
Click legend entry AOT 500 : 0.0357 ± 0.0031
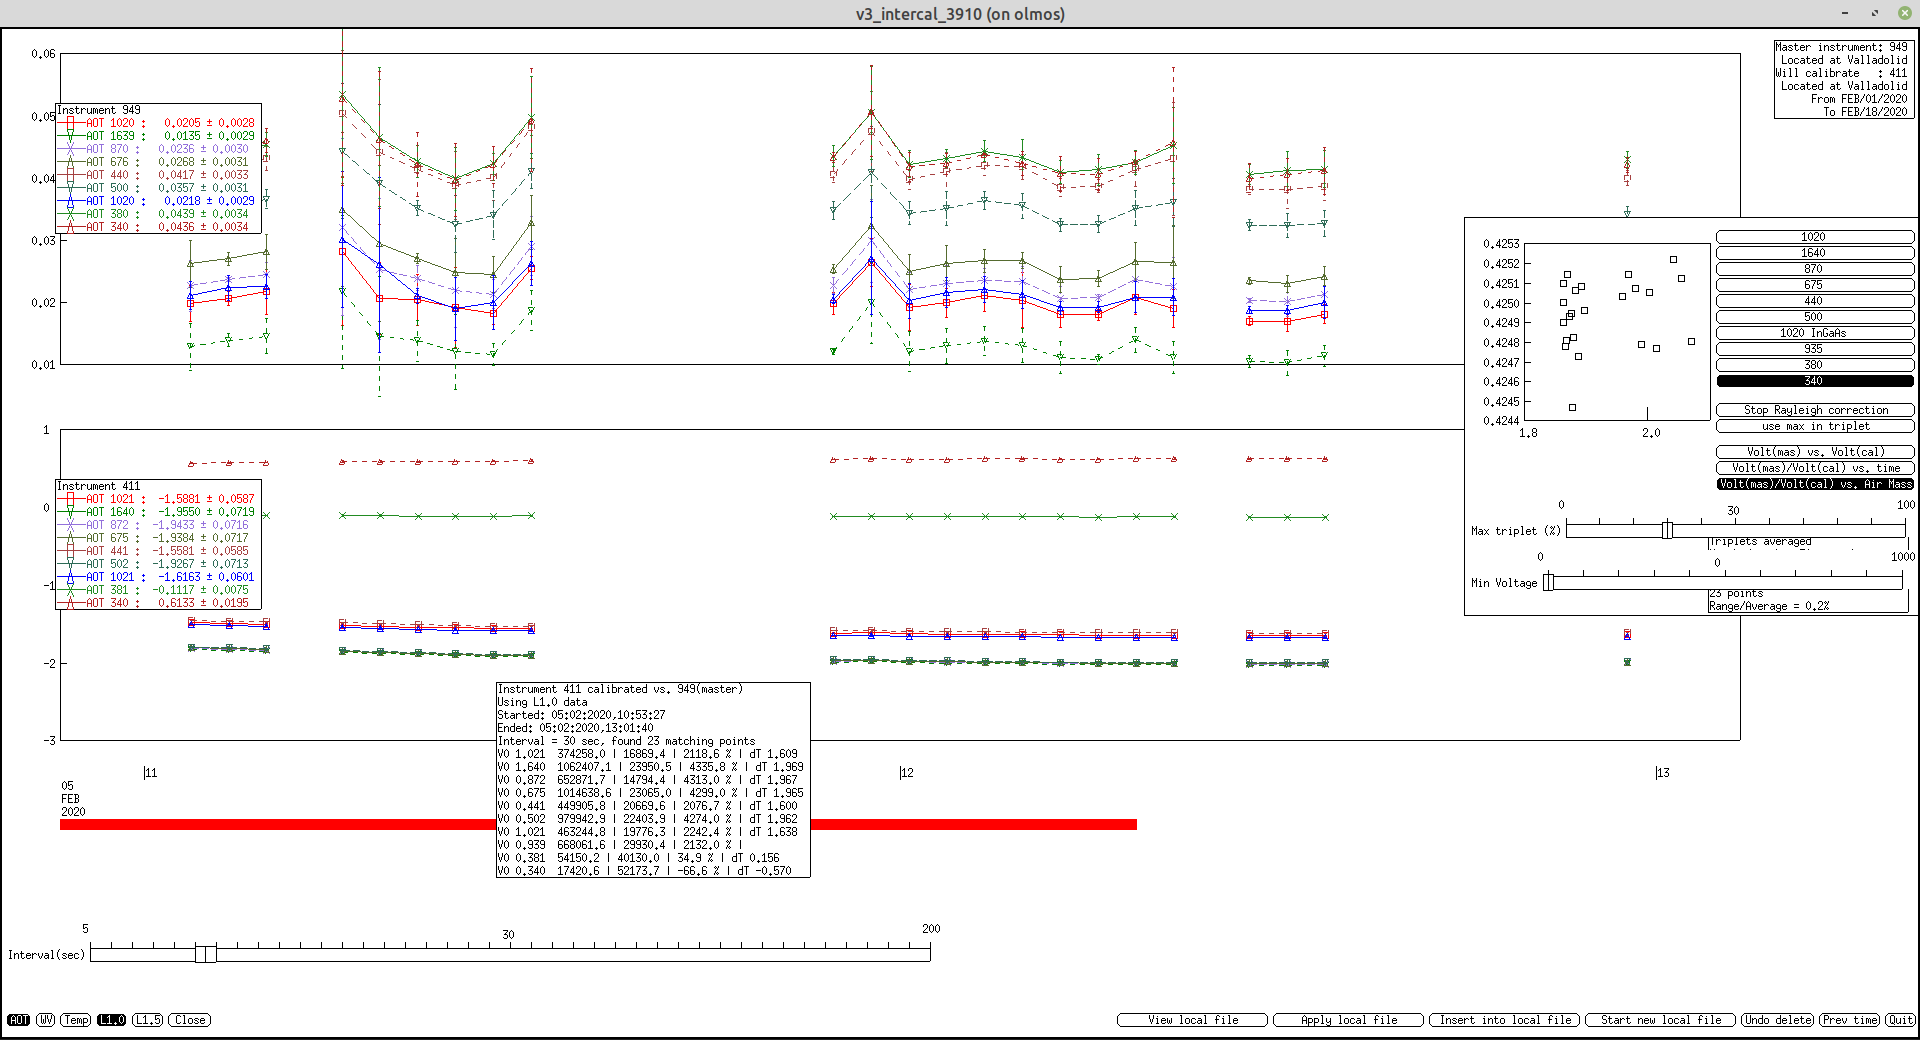point(158,188)
